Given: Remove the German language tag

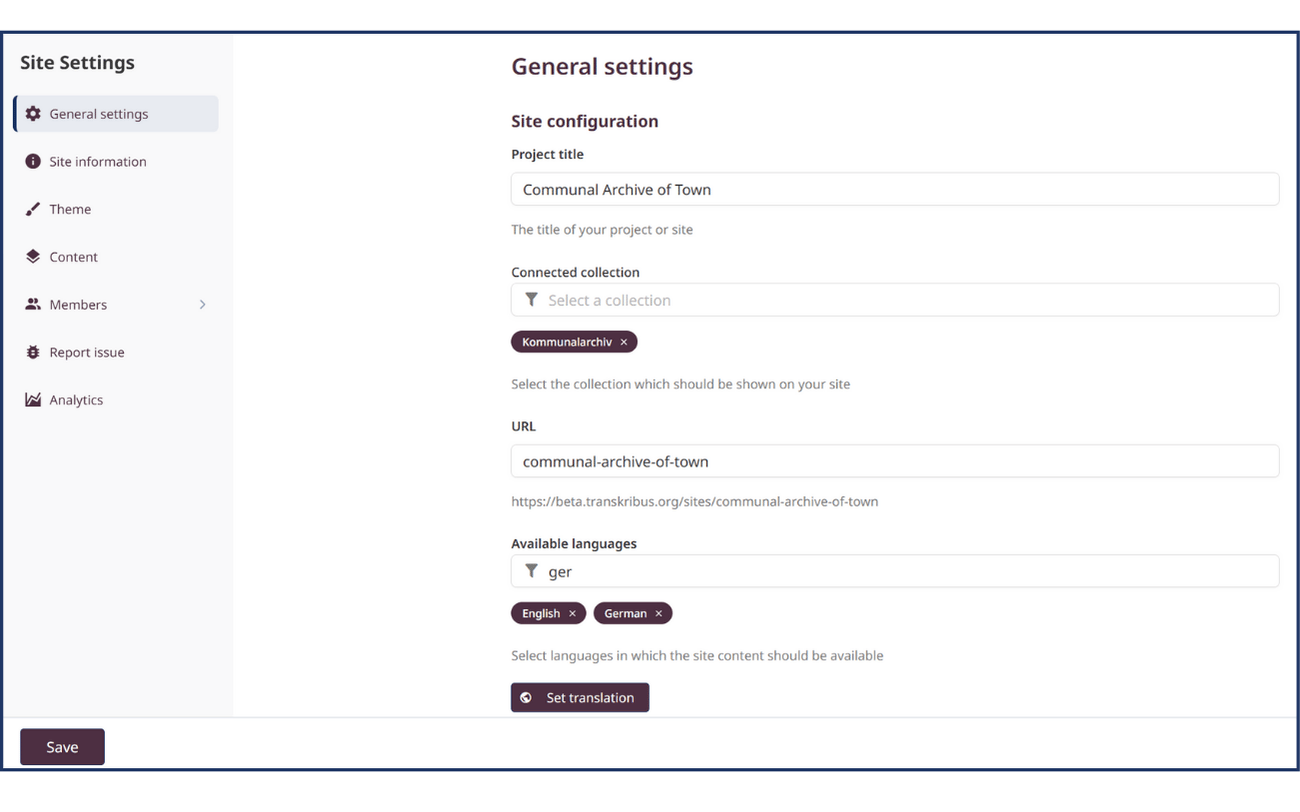Looking at the screenshot, I should point(659,613).
